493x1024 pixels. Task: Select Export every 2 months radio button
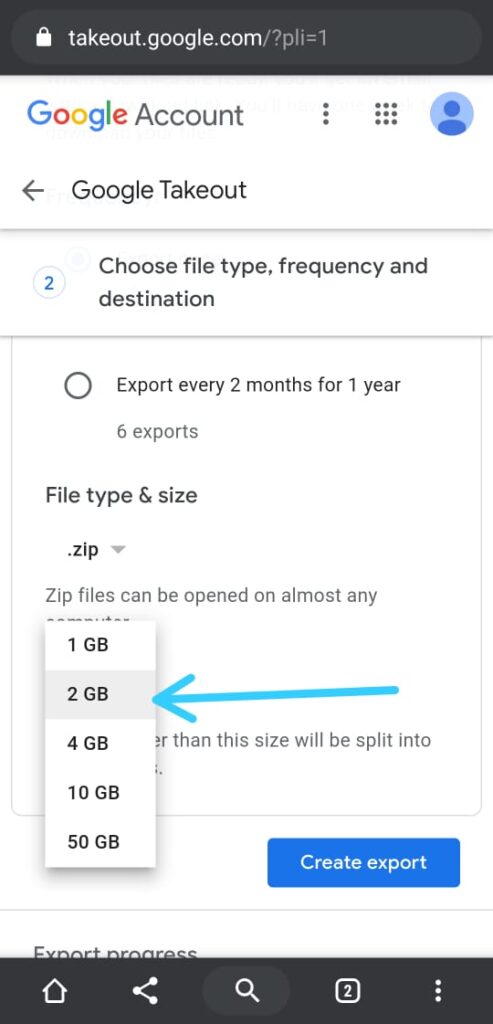coord(78,387)
